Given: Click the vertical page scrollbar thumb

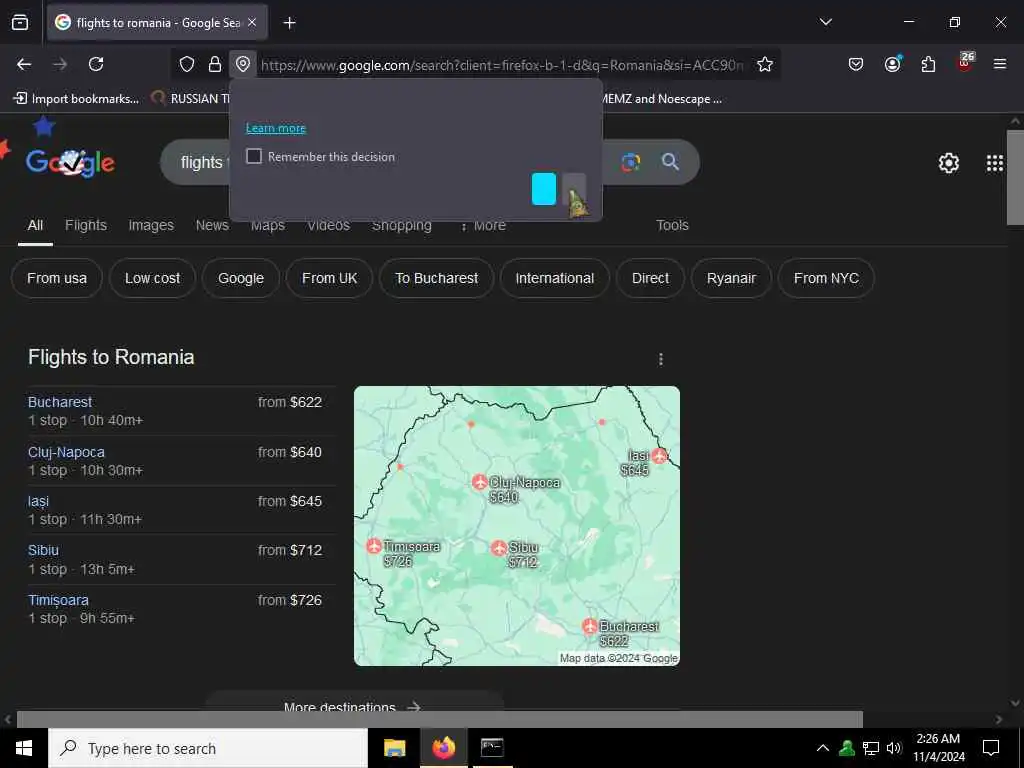Looking at the screenshot, I should (x=1015, y=178).
